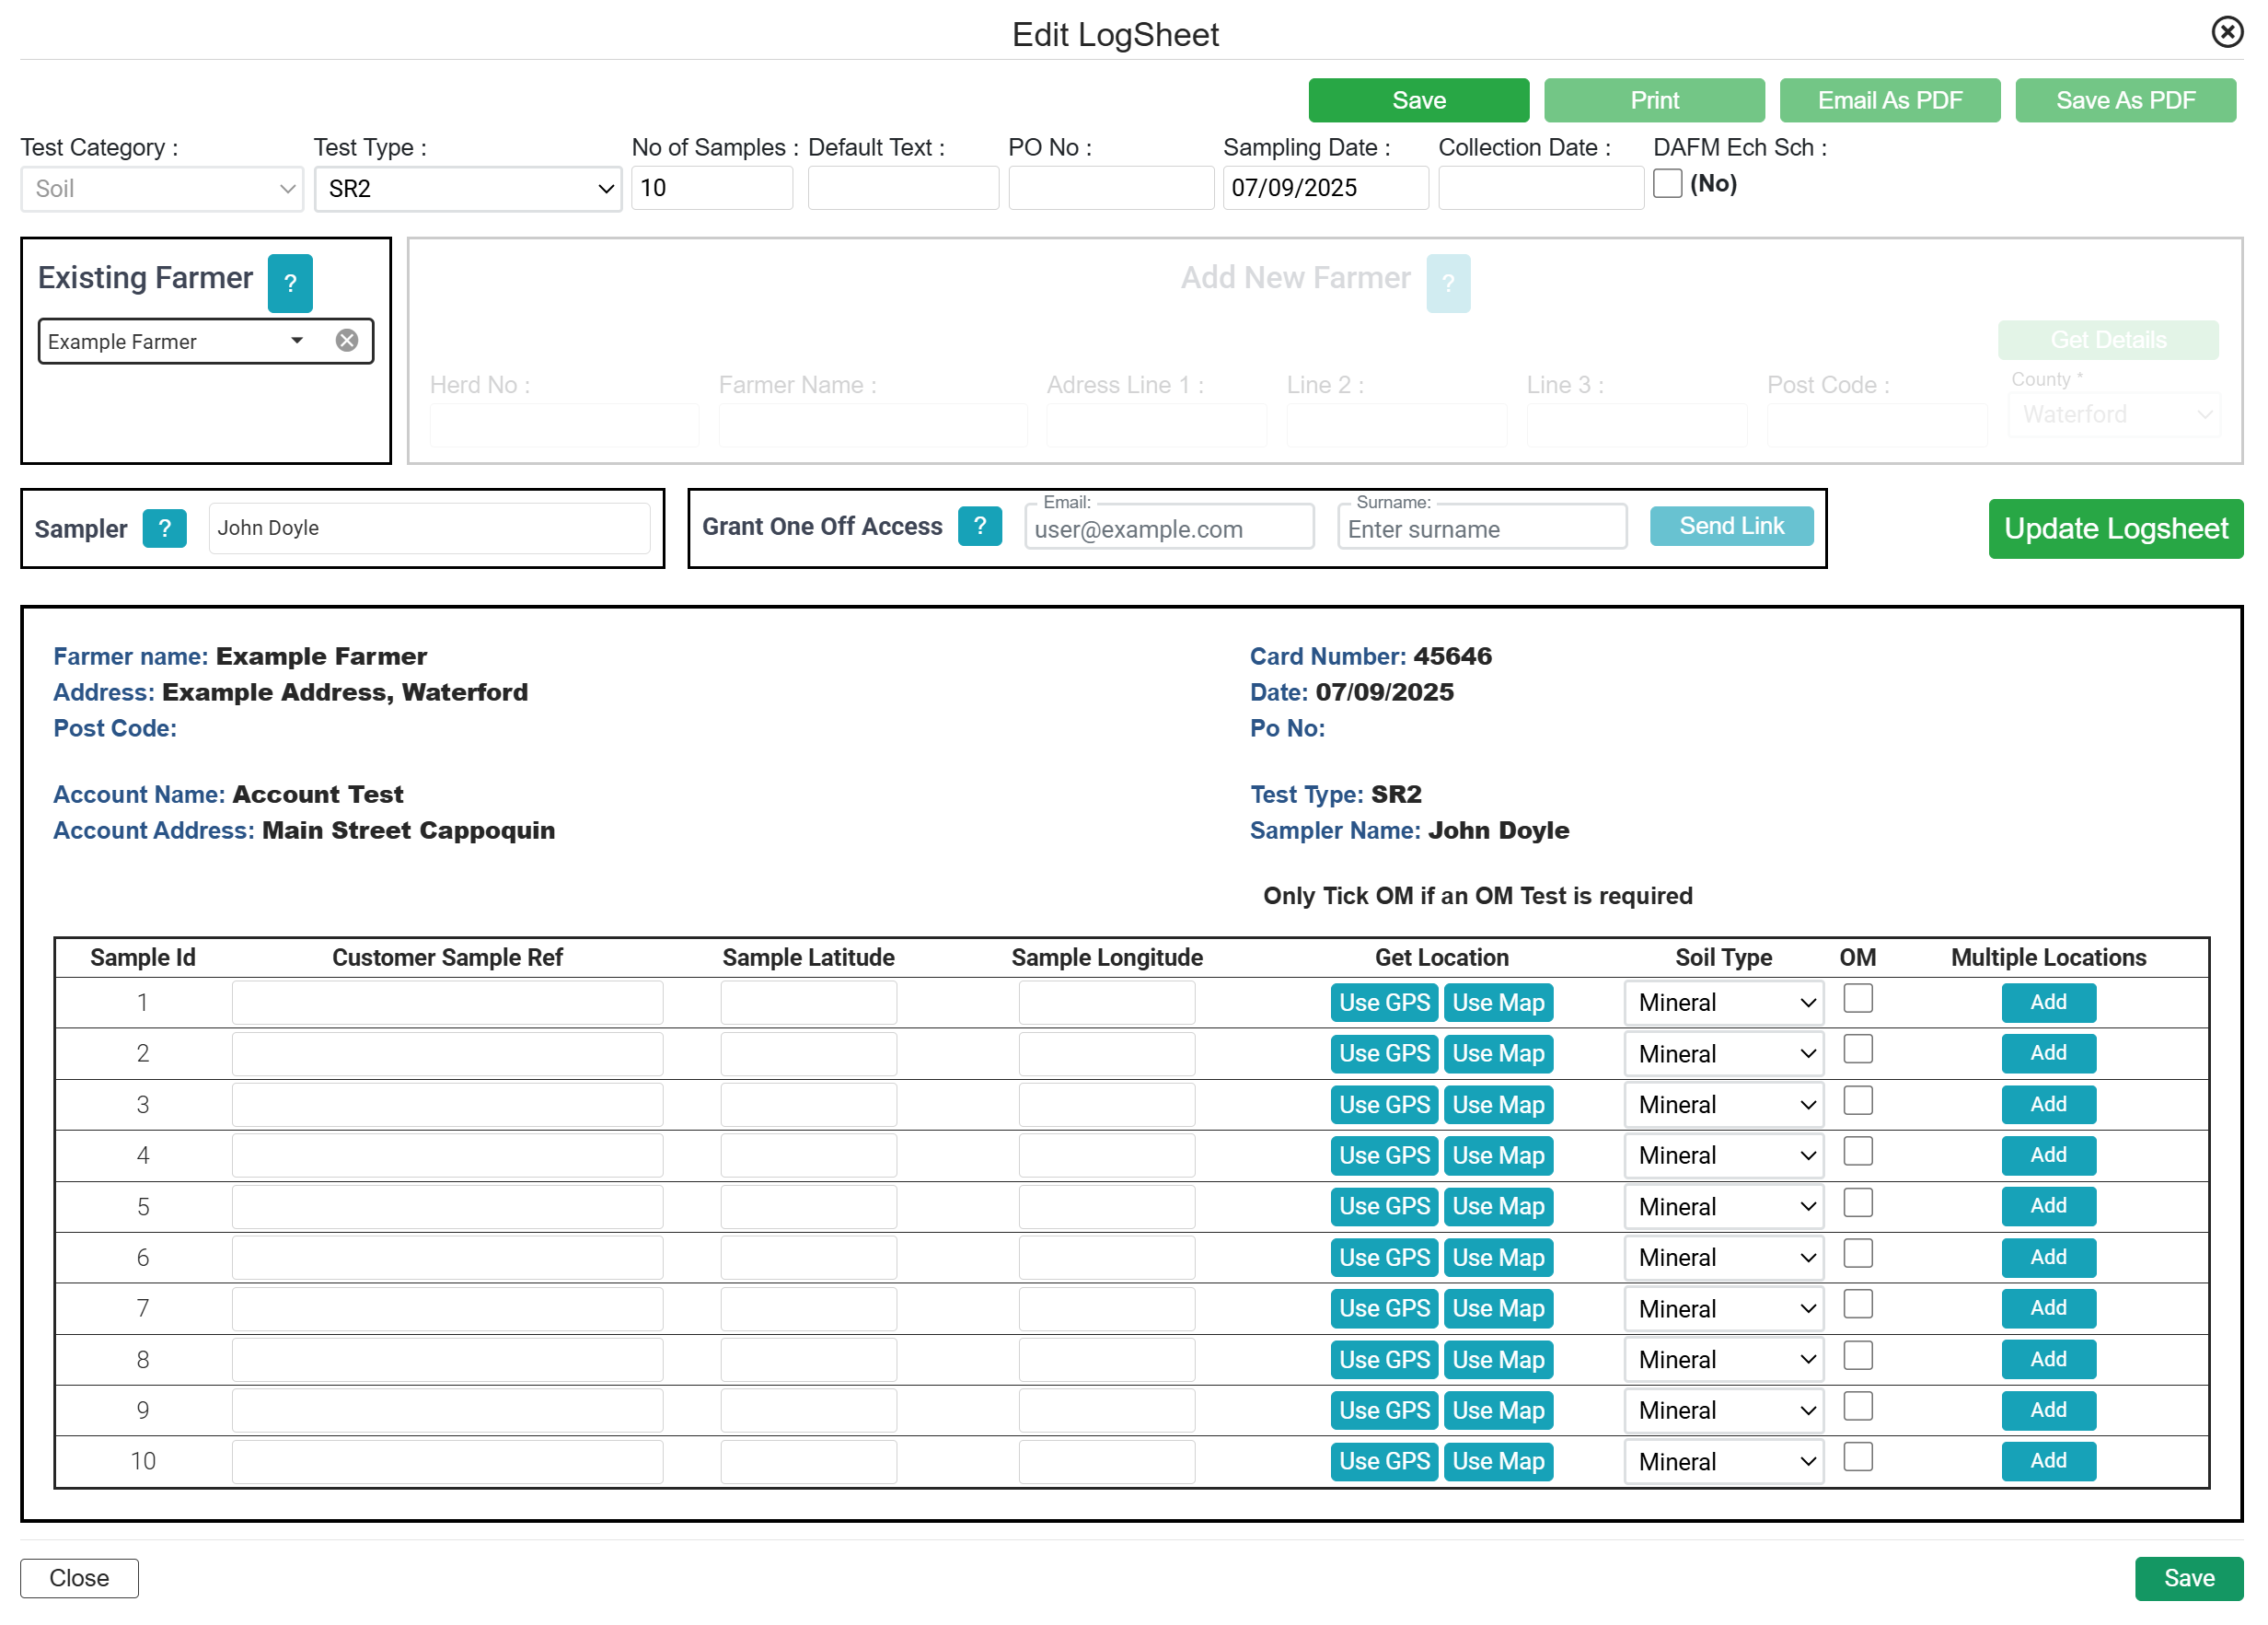Click the Existing Farmer help icon
Viewport: 2268px width, 1625px height.
[x=290, y=283]
